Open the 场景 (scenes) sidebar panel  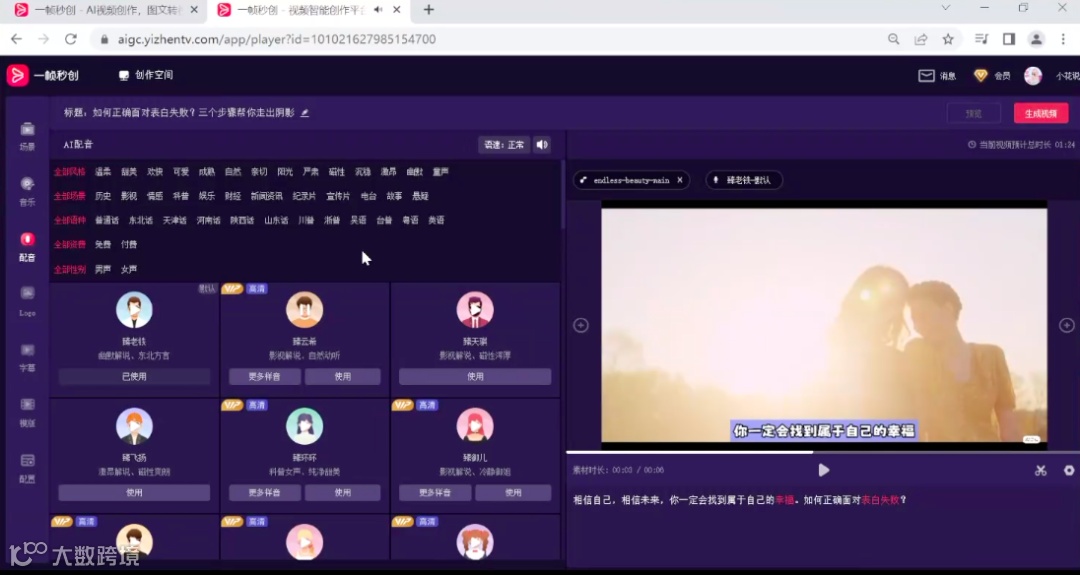pyautogui.click(x=27, y=136)
